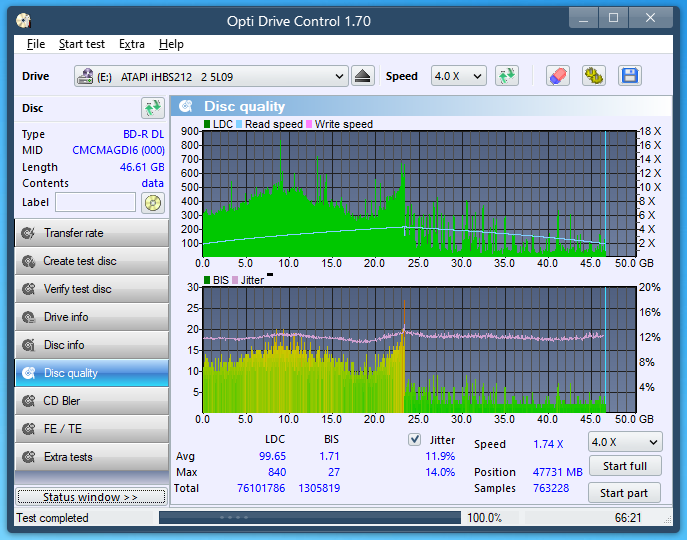Click the label apply icon next to Label field

(x=152, y=203)
